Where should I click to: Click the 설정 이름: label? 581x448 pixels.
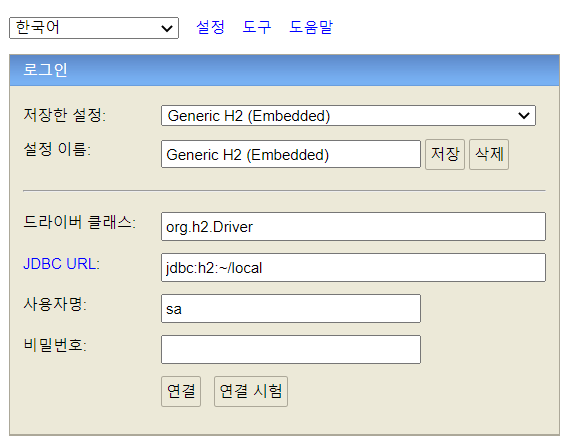tap(57, 149)
